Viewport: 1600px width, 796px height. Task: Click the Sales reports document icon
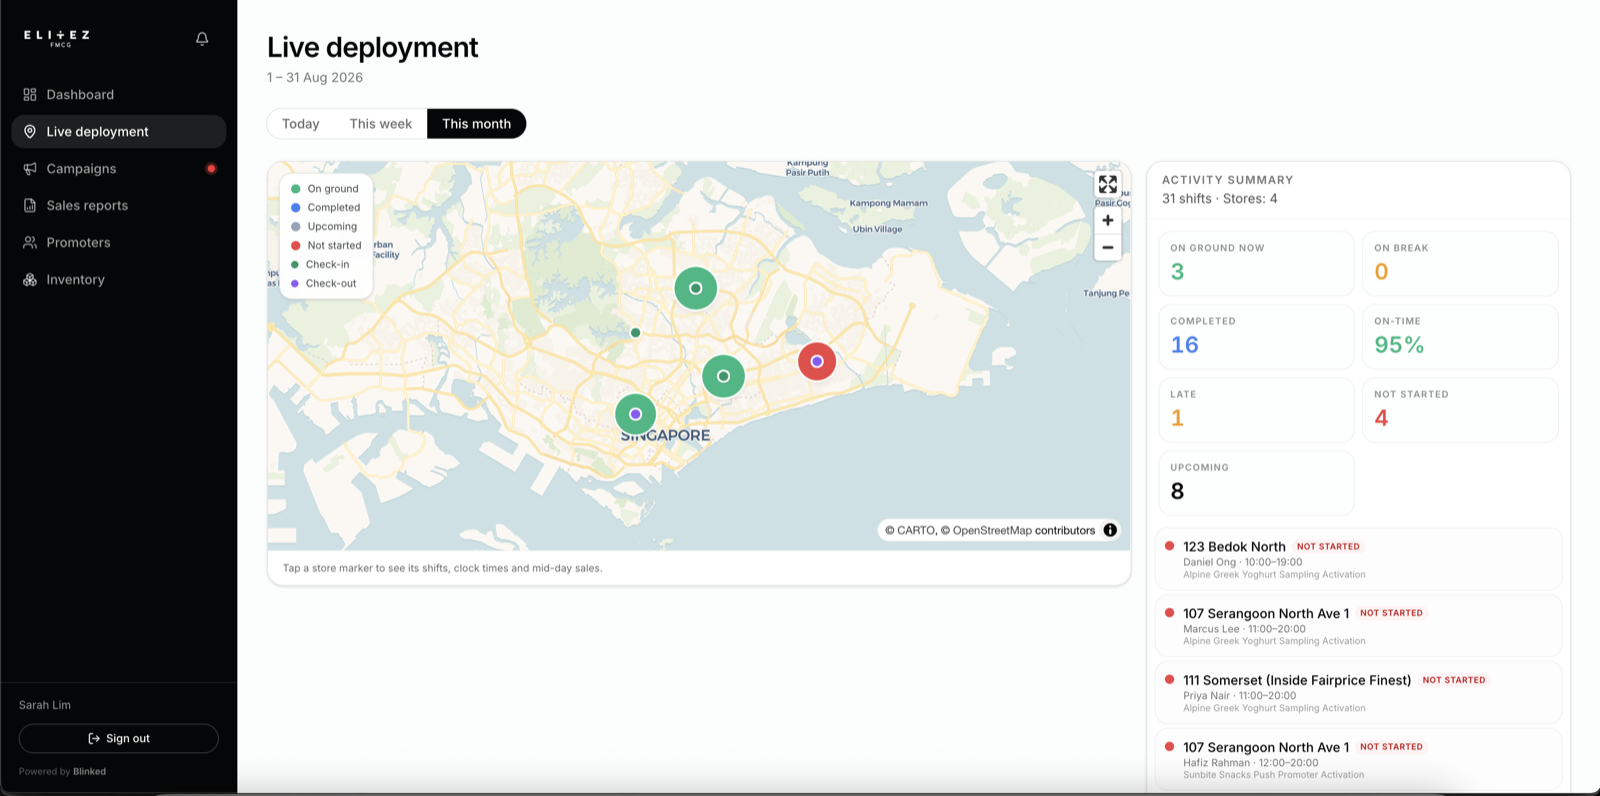pyautogui.click(x=30, y=205)
